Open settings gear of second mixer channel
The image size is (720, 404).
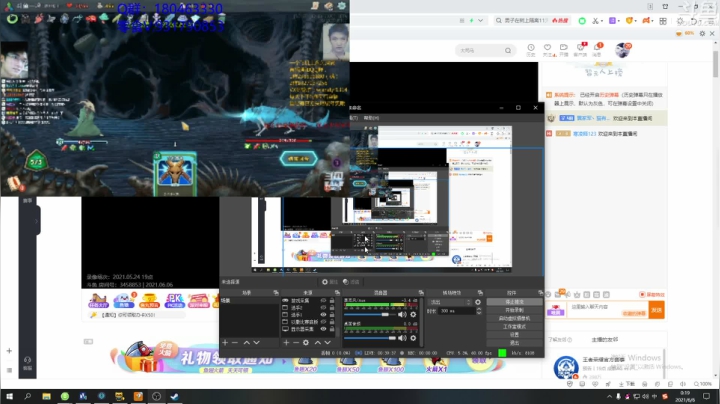coord(413,338)
